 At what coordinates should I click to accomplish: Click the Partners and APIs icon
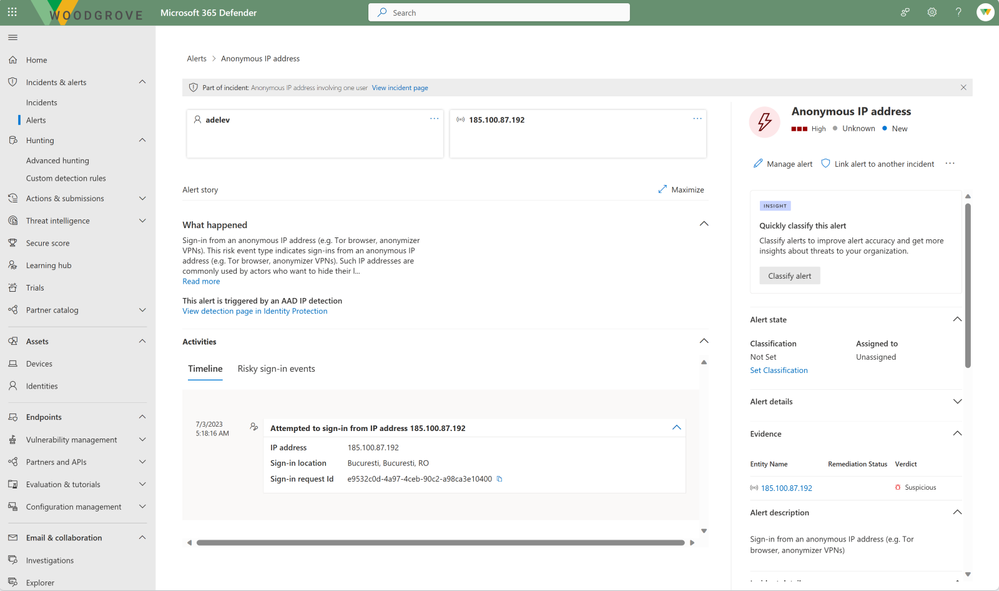point(13,462)
